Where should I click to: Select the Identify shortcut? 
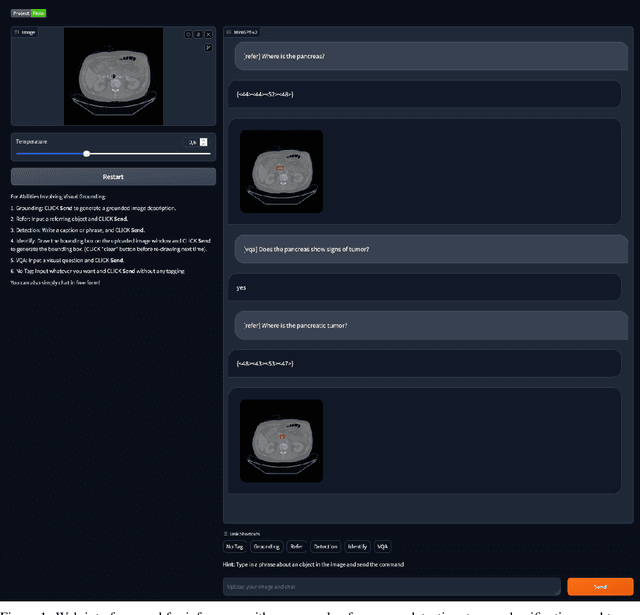[x=358, y=546]
